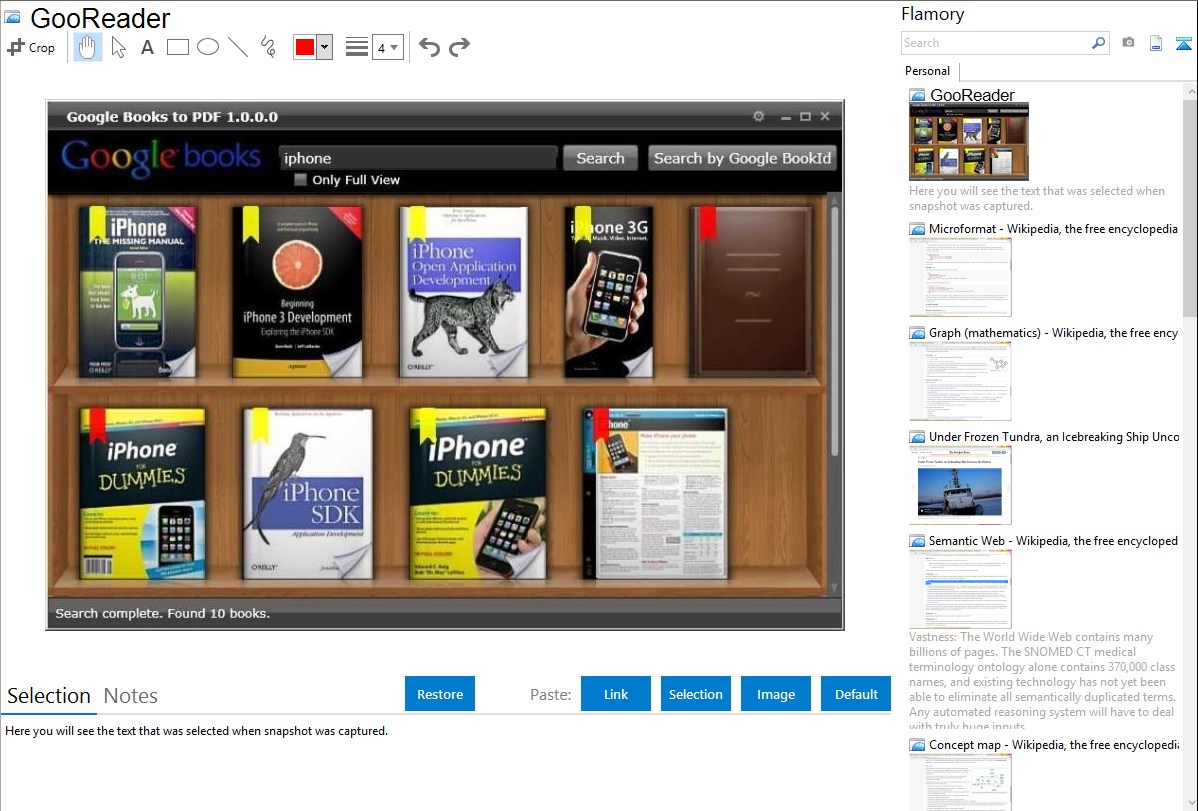1198x811 pixels.
Task: Open the Semantic Web snapshot thumbnail
Action: click(x=960, y=589)
